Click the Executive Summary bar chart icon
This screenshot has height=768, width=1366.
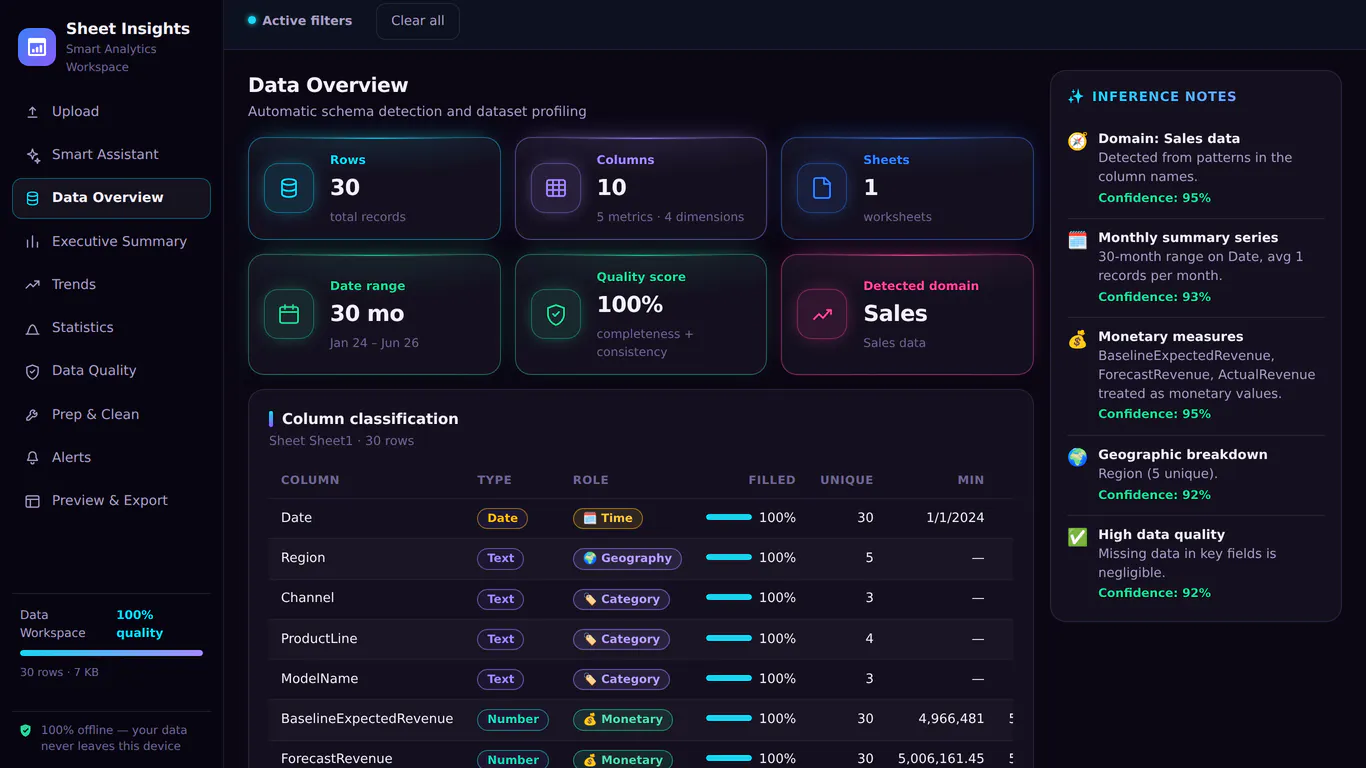[32, 242]
